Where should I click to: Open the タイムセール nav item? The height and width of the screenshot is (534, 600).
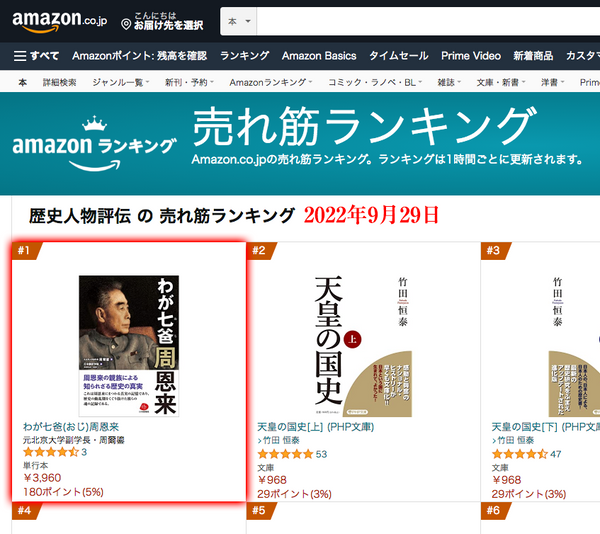point(398,56)
